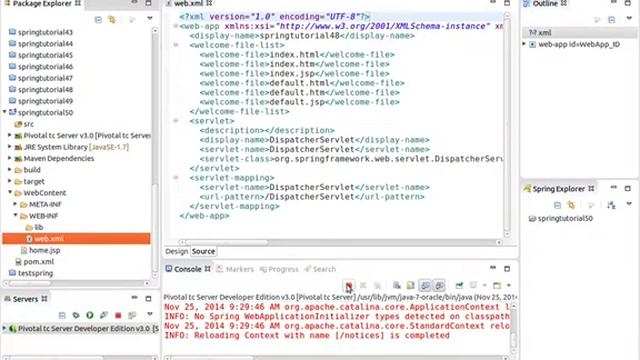Screen dimensions: 640x360
Task: Open the Search tab
Action: pos(320,269)
